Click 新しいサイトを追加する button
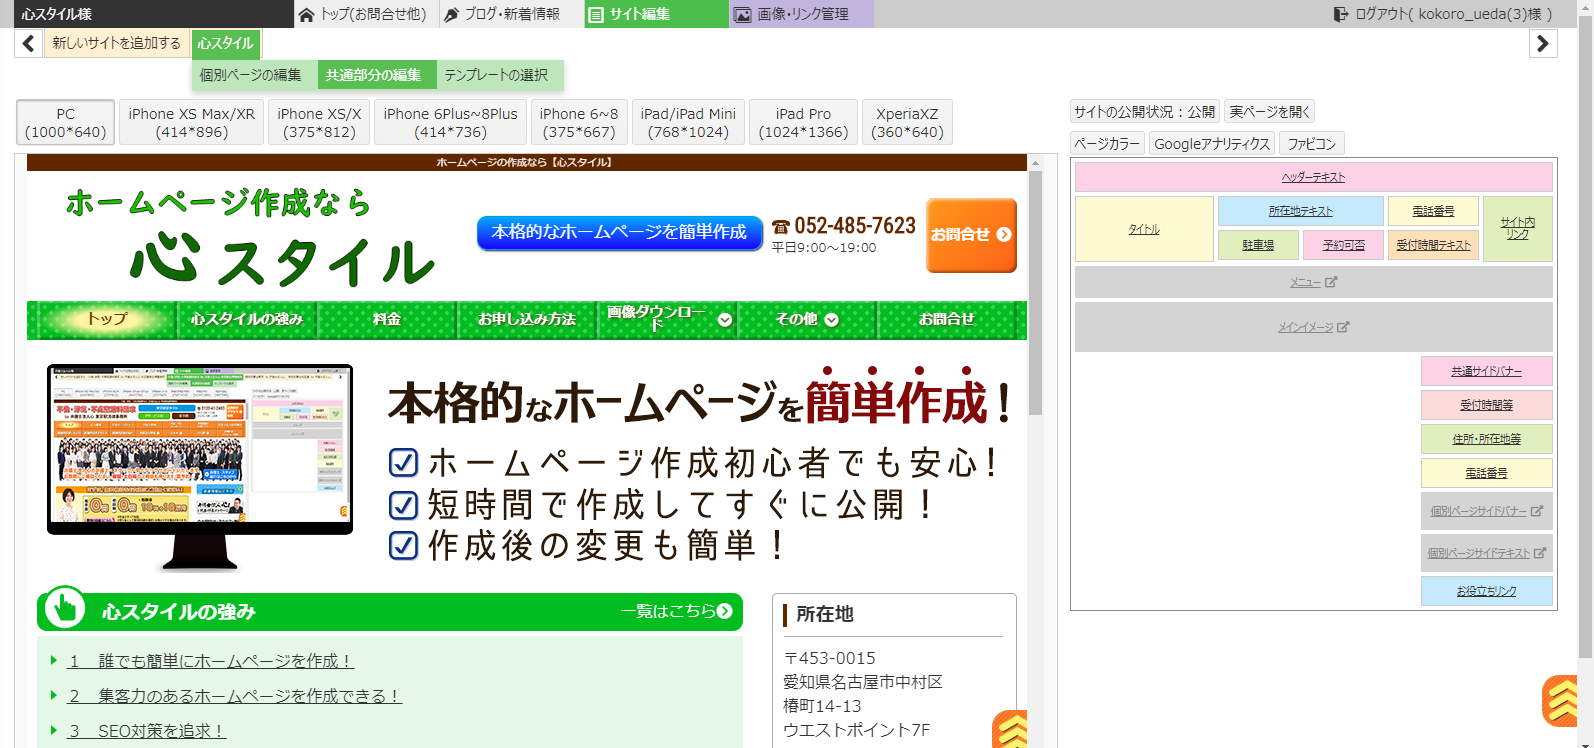This screenshot has width=1594, height=748. [x=116, y=43]
